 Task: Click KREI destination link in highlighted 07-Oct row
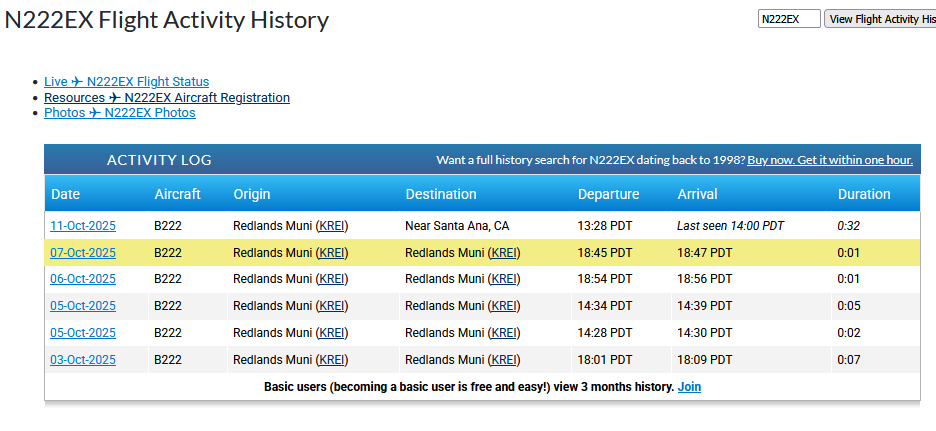(x=504, y=253)
